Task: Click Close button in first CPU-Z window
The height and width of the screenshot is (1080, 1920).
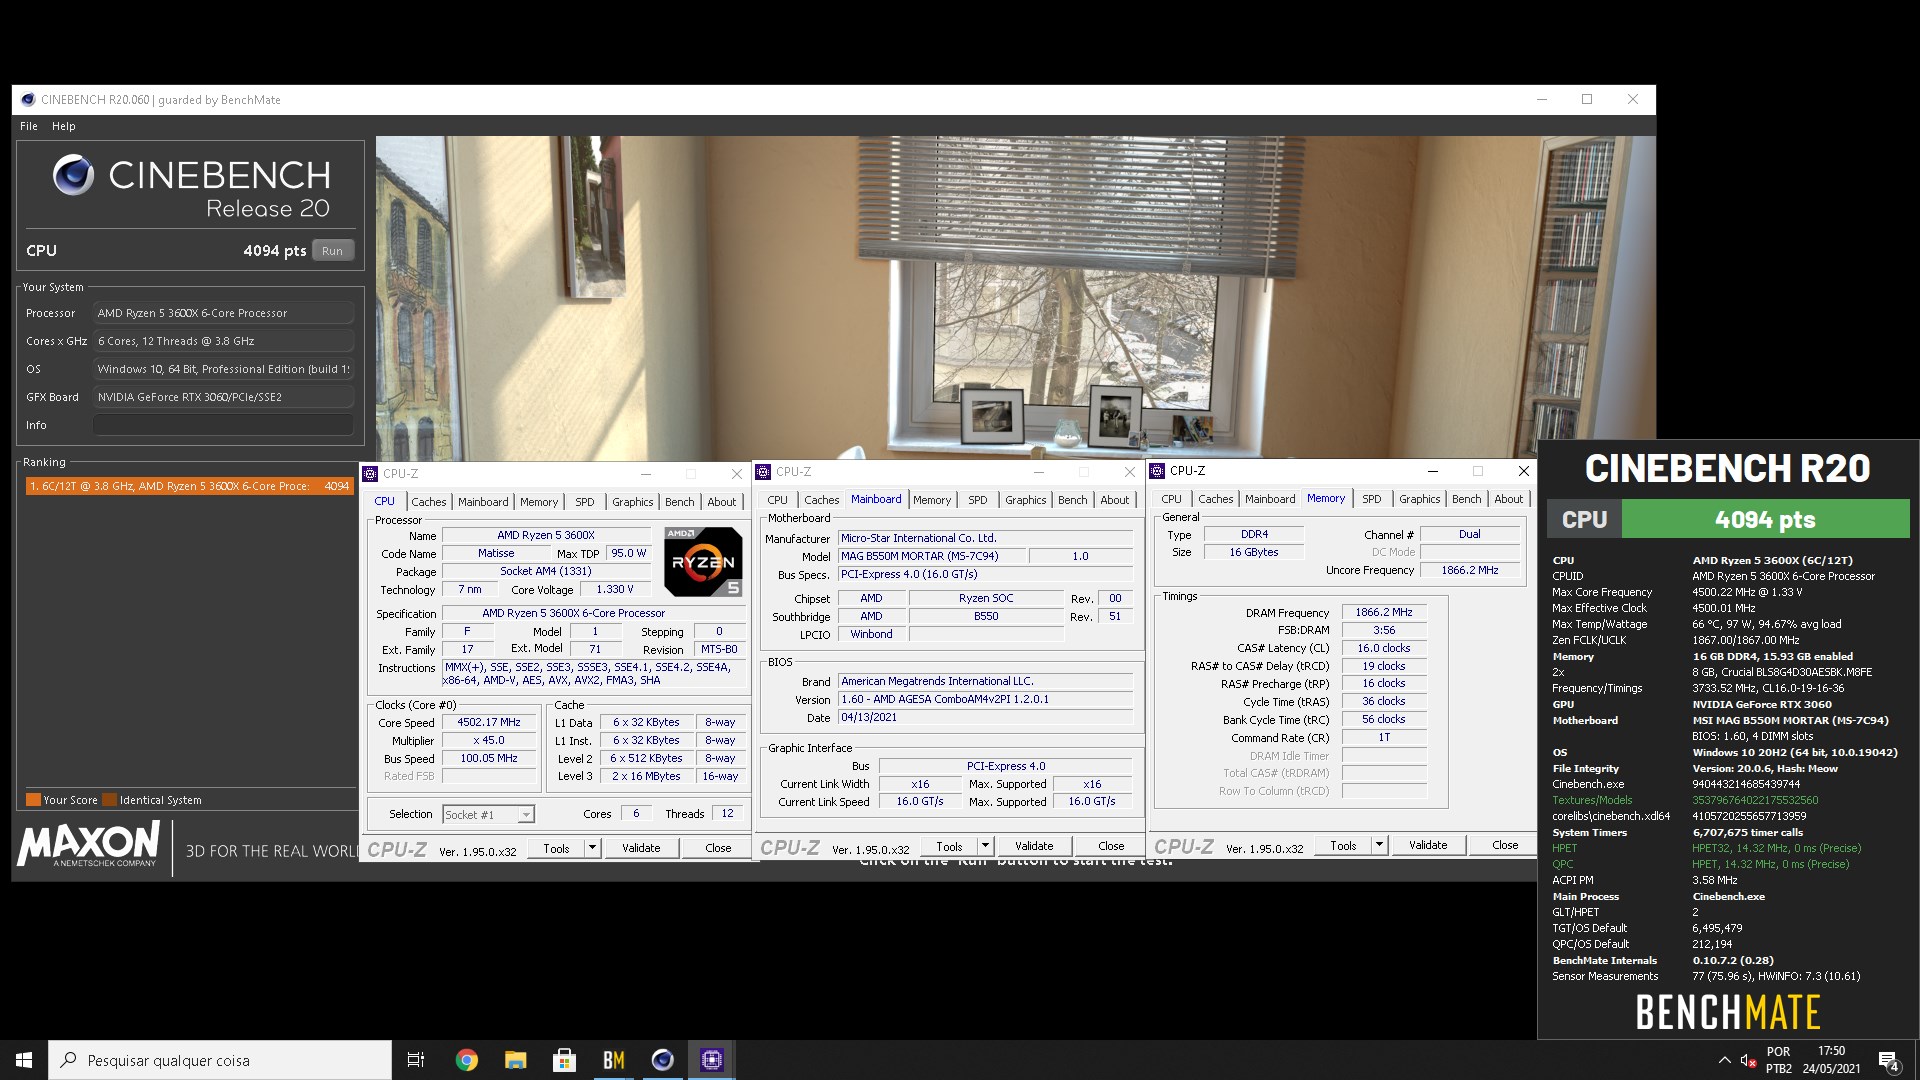Action: click(x=718, y=848)
